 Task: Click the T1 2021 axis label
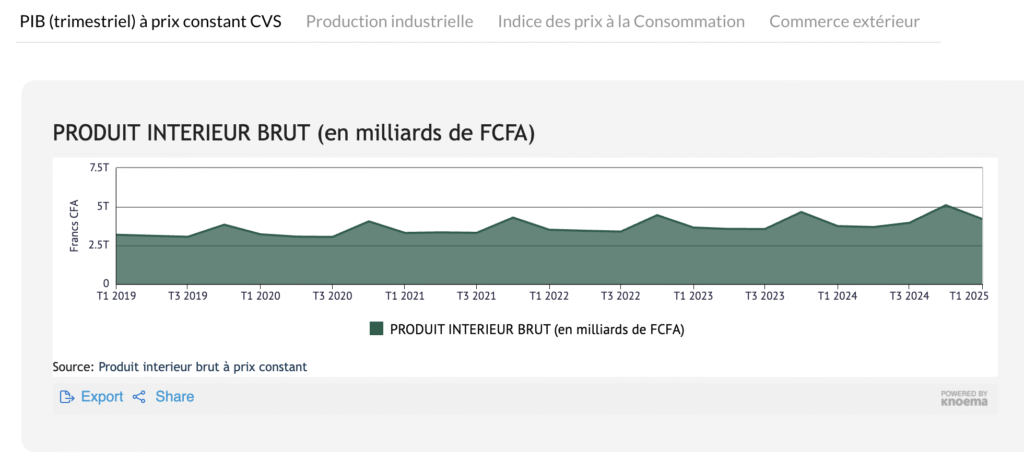click(404, 296)
